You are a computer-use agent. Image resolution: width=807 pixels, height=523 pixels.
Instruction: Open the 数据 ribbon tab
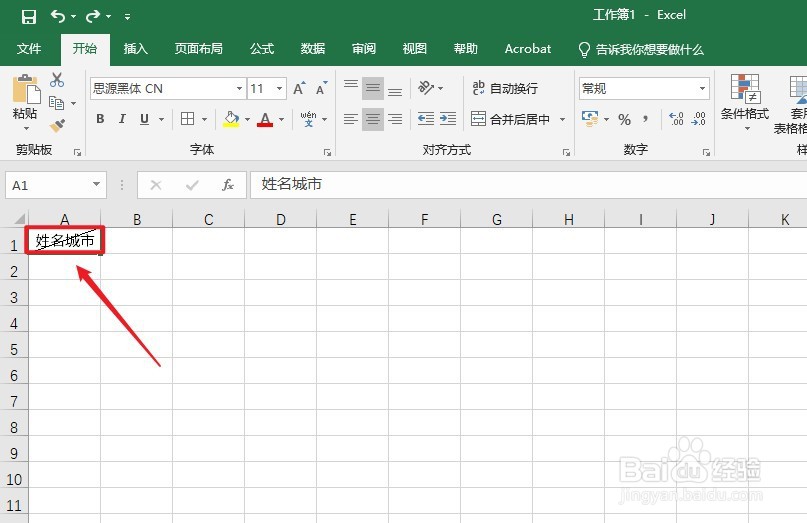click(x=313, y=49)
